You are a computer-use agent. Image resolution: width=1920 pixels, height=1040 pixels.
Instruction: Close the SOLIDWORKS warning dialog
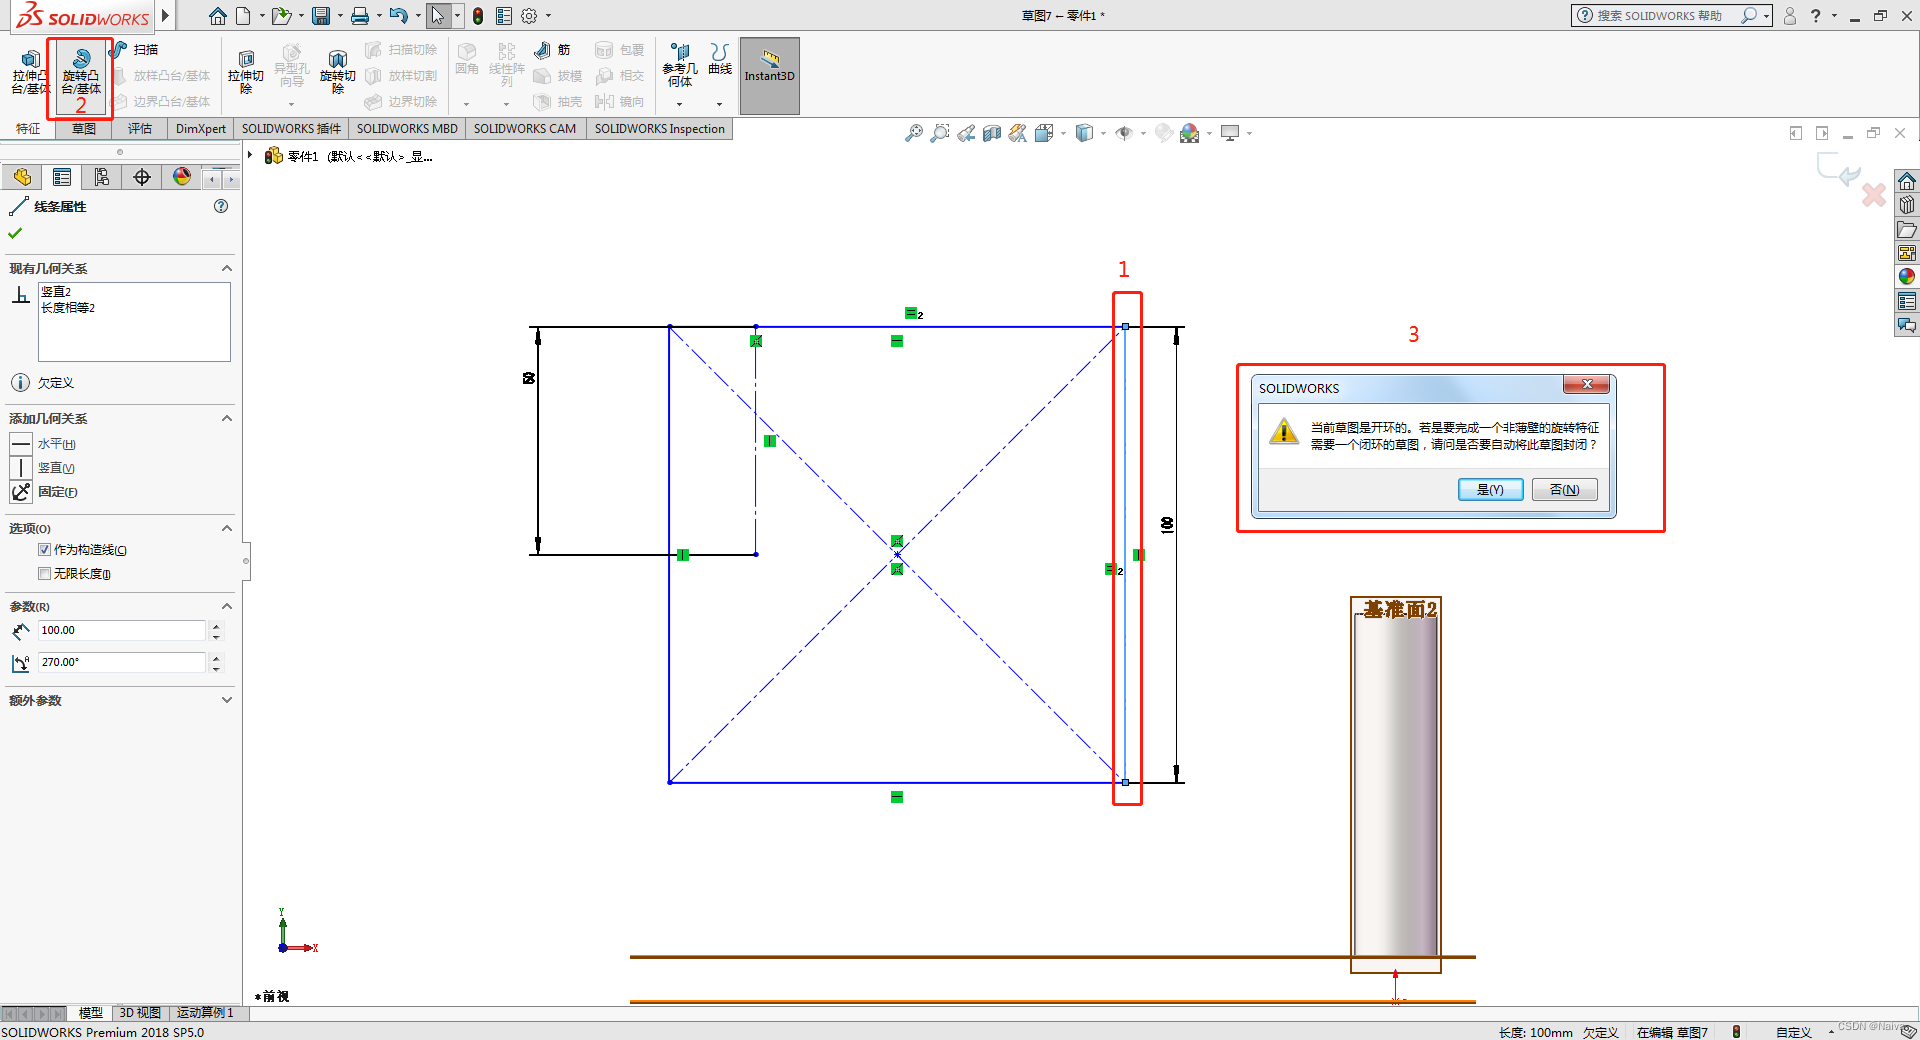pyautogui.click(x=1587, y=385)
